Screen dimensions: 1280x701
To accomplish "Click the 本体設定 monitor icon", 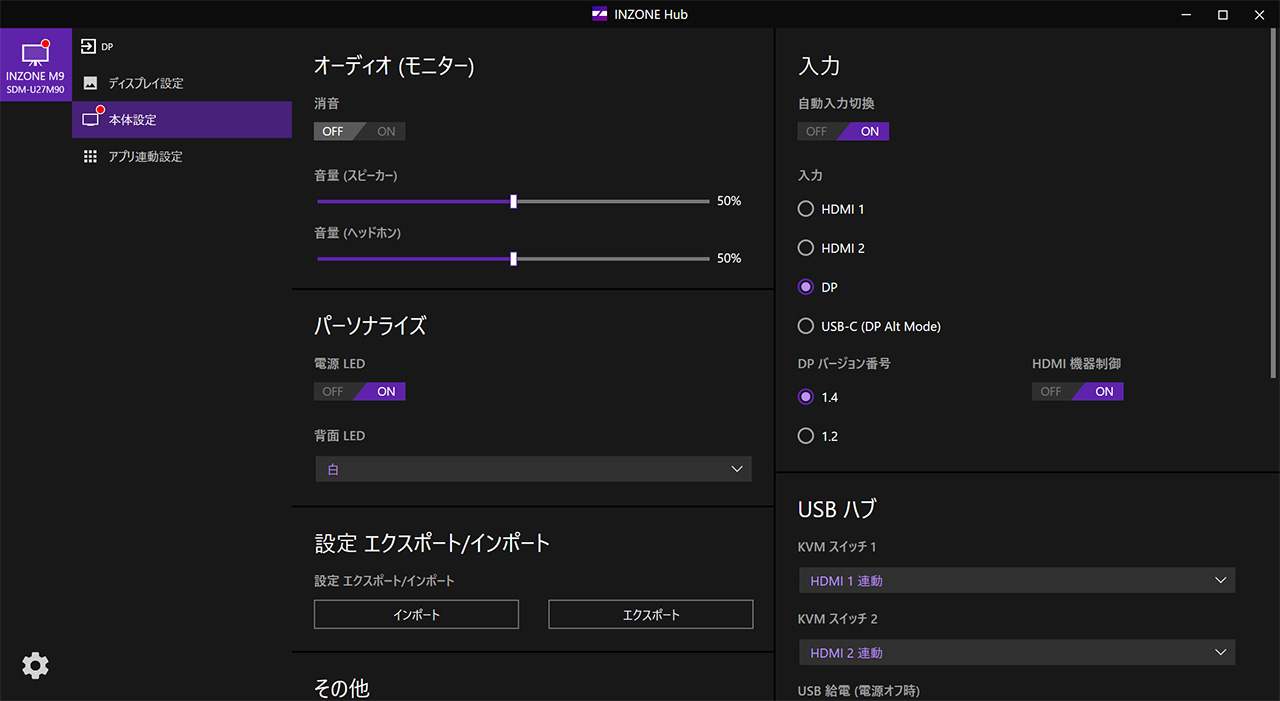I will click(91, 120).
